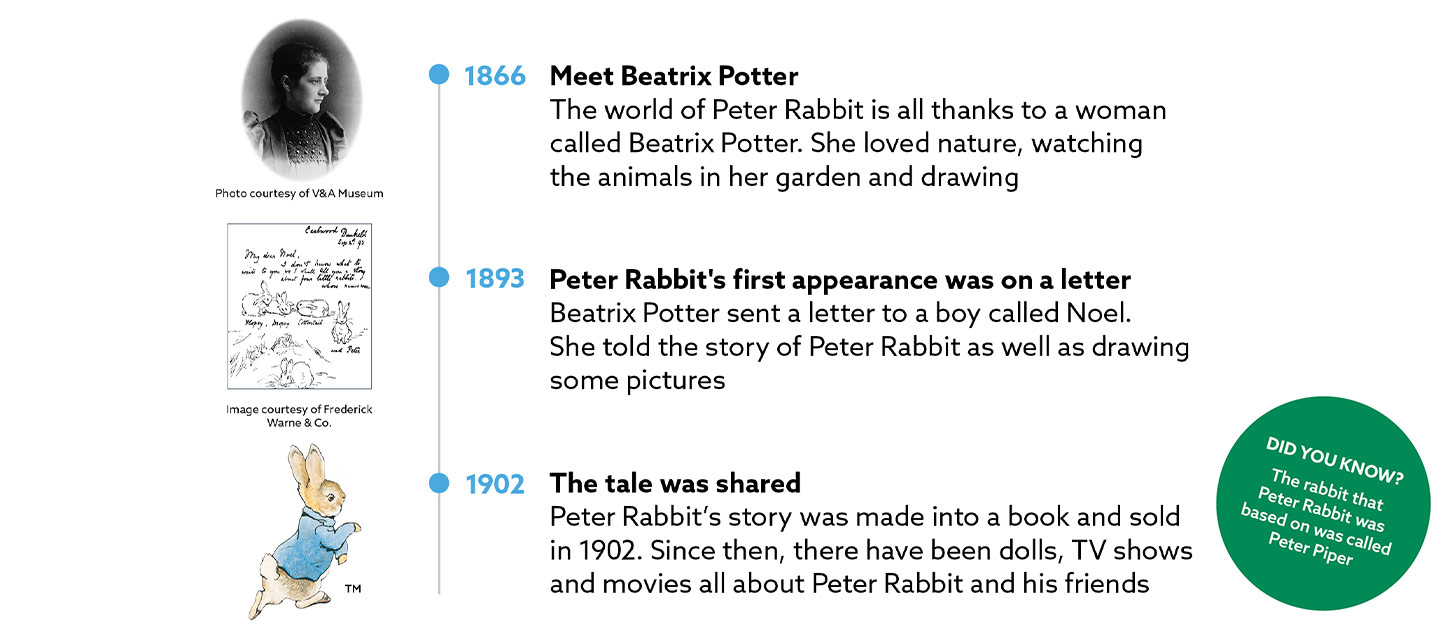Select the Peter Rabbit blue jacket illustration
This screenshot has height=628, width=1436.
(x=310, y=532)
